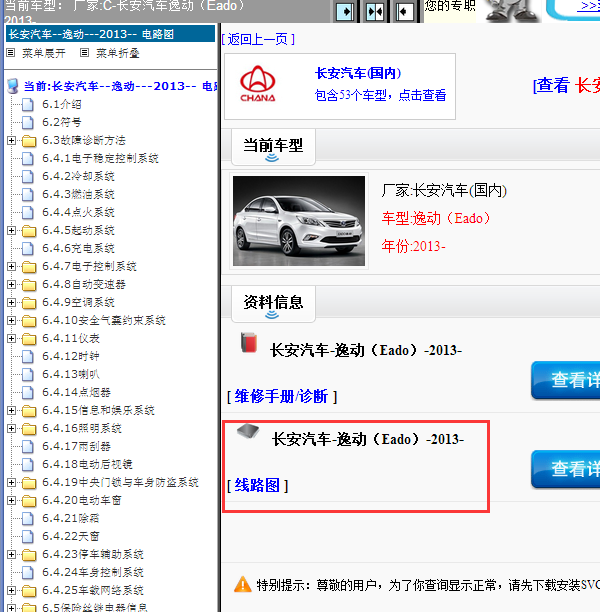Expand the 6.4.15信息和娱乐系统 node
The height and width of the screenshot is (612, 600).
(11, 410)
